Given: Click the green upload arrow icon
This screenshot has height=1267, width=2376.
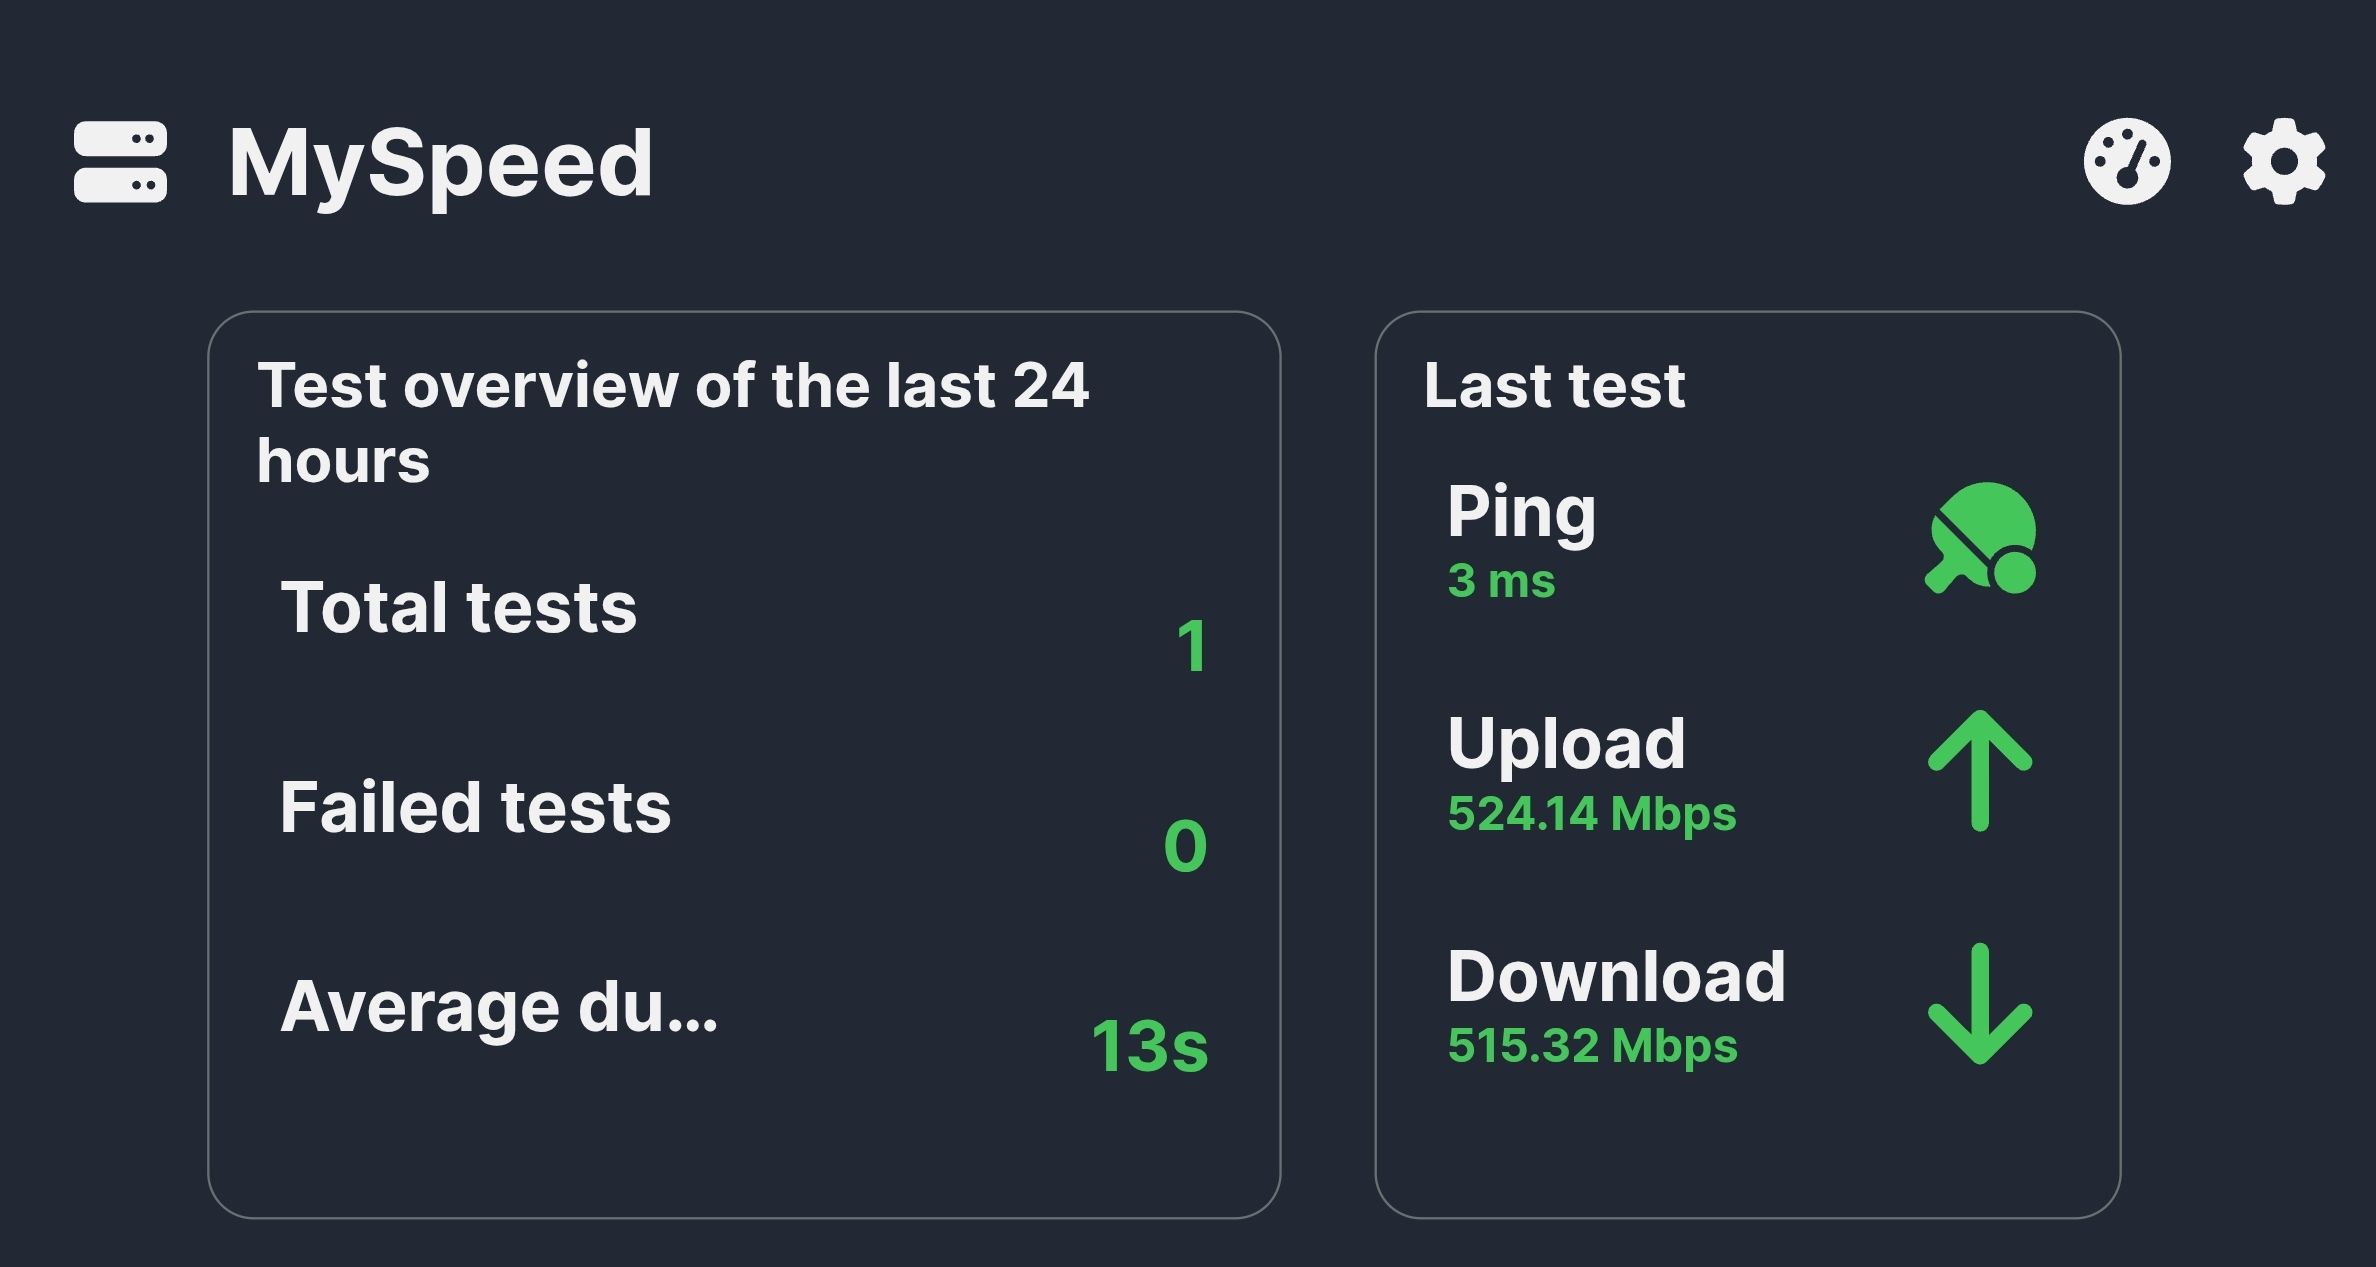Looking at the screenshot, I should 1979,770.
